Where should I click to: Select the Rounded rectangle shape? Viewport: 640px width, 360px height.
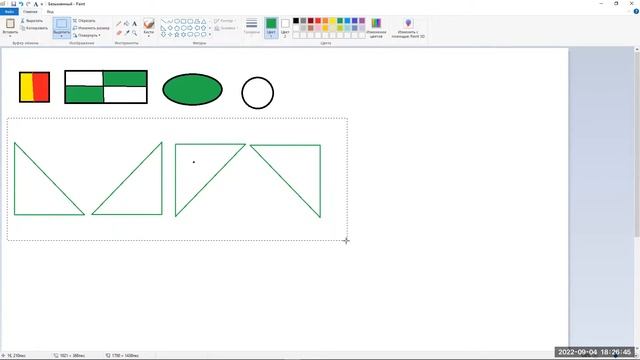pyautogui.click(x=190, y=21)
